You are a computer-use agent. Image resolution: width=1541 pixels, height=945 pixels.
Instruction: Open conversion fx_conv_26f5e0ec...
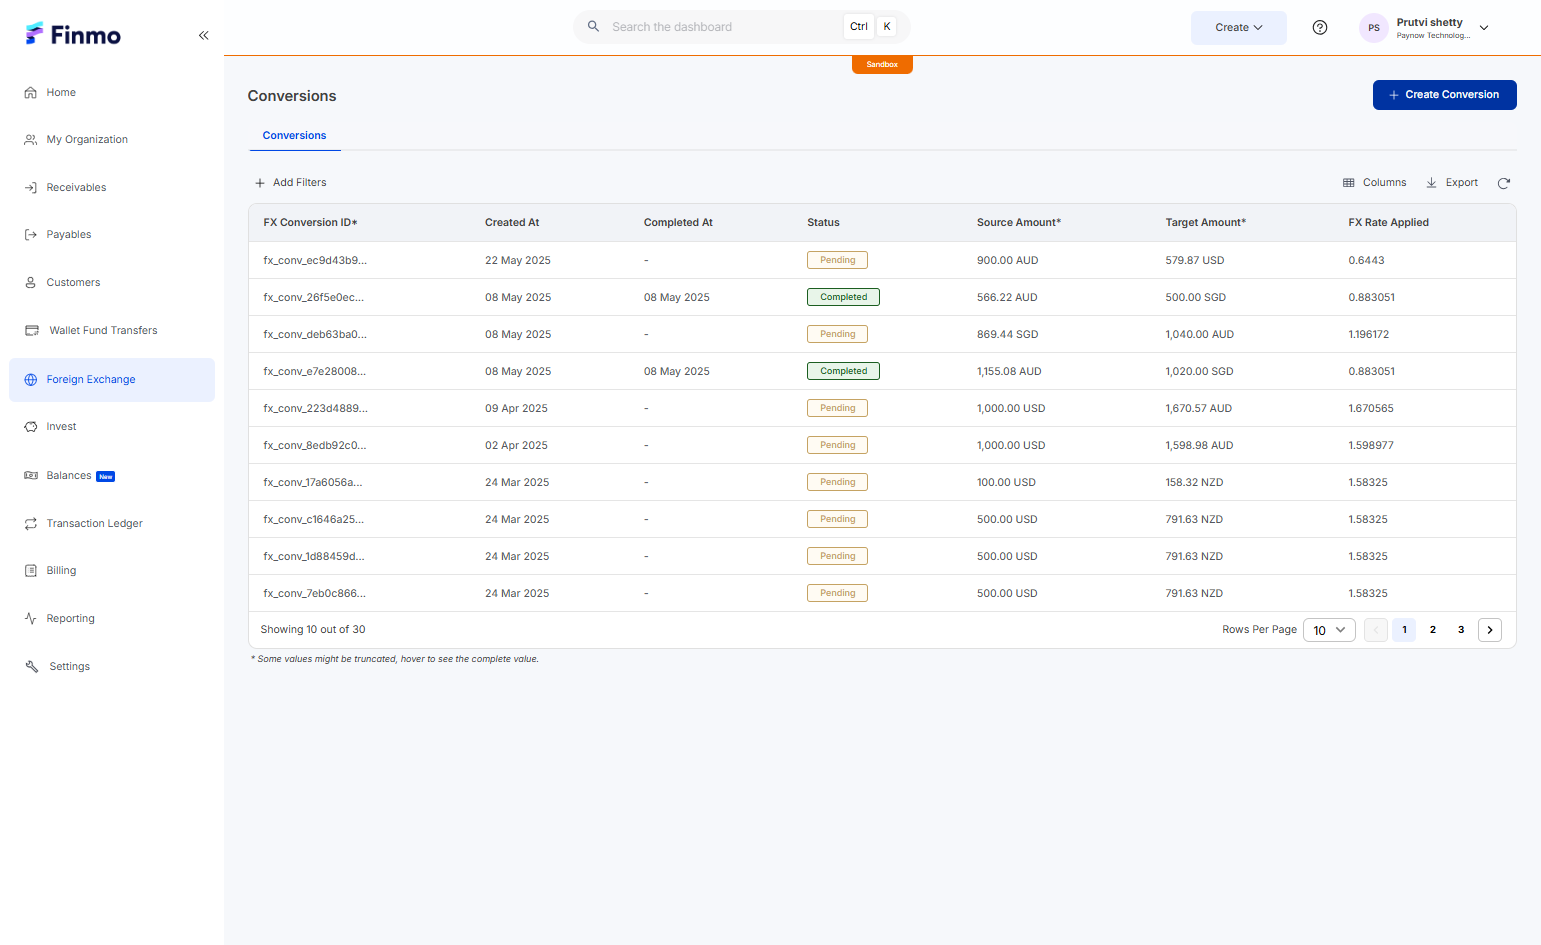313,298
